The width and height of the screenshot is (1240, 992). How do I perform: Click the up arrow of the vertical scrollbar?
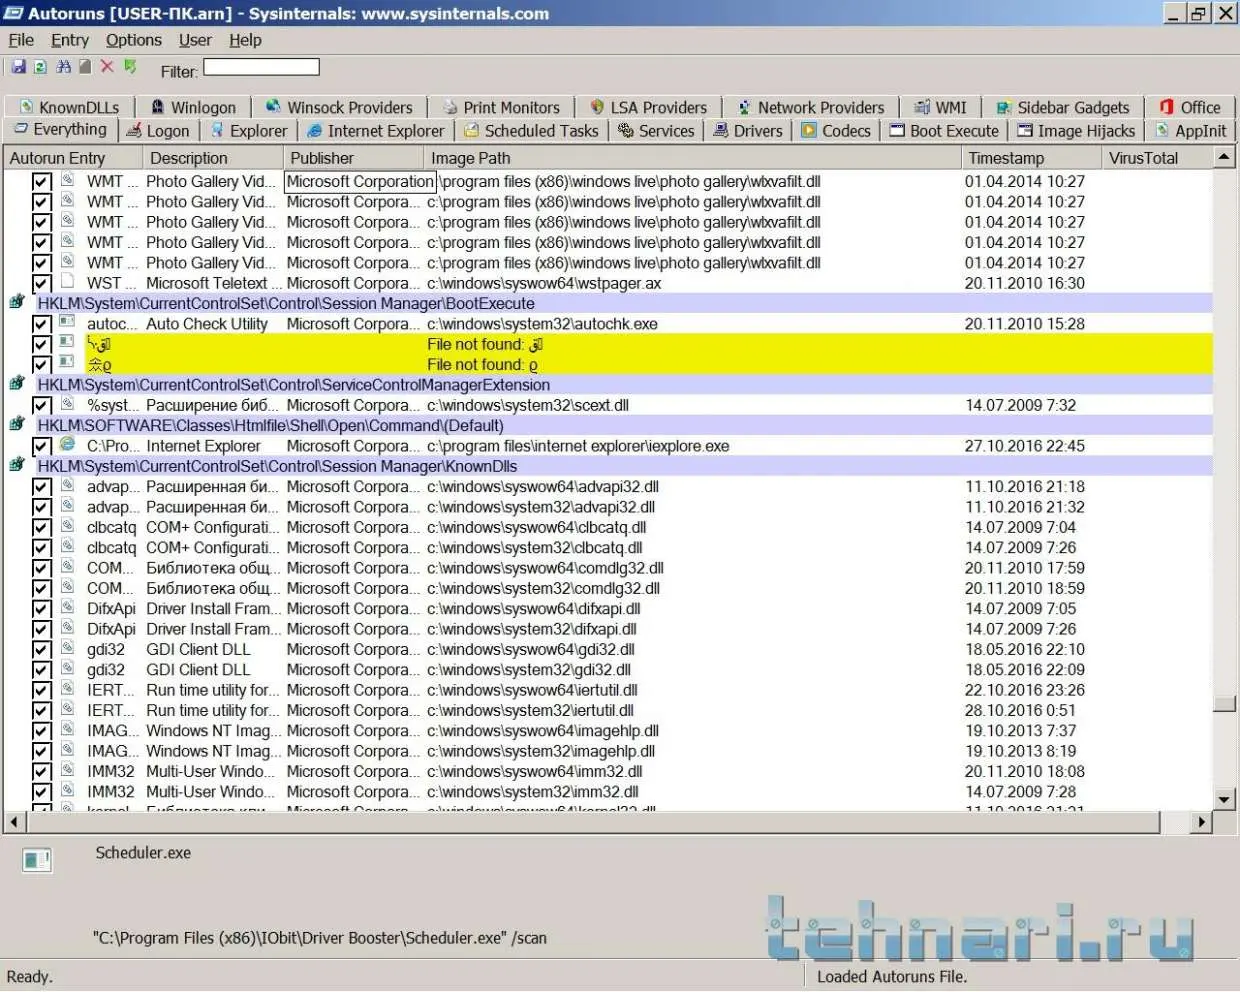point(1224,158)
